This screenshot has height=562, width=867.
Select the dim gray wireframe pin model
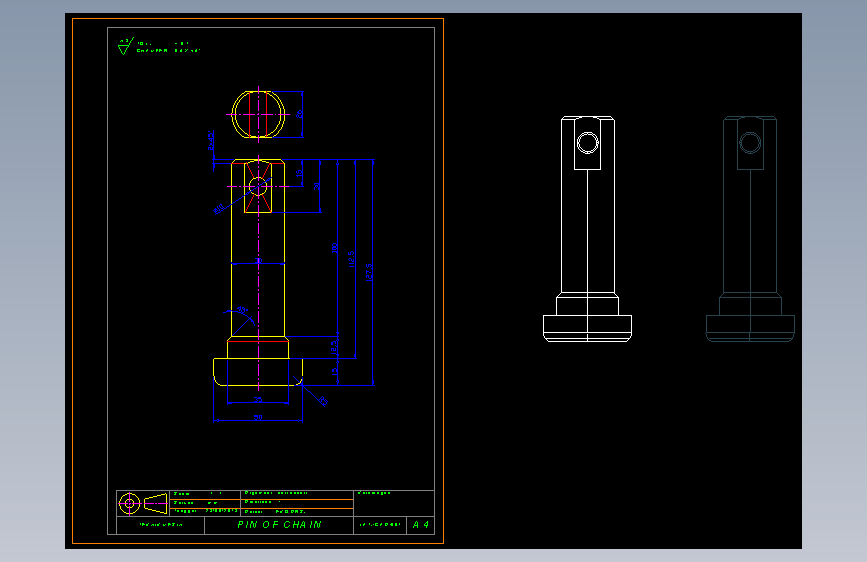[x=750, y=229]
